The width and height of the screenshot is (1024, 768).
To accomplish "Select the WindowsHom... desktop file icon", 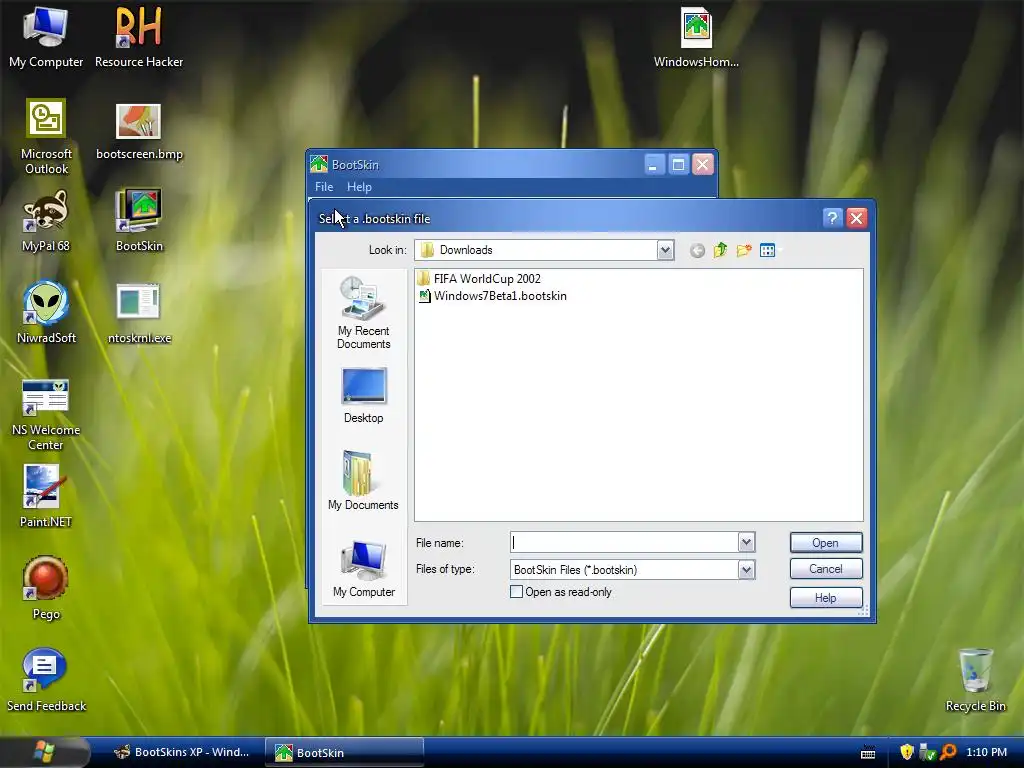I will click(x=696, y=37).
